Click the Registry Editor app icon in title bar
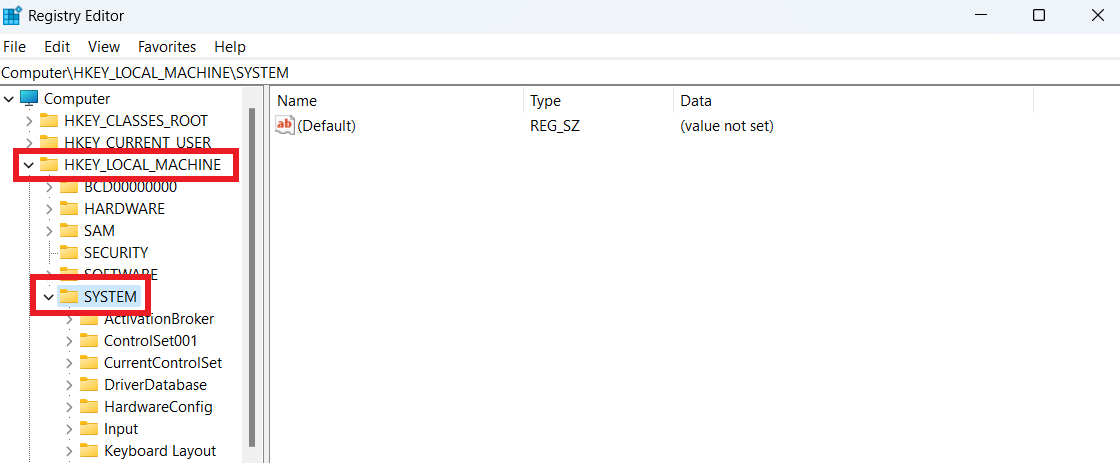The width and height of the screenshot is (1120, 463). 12,15
